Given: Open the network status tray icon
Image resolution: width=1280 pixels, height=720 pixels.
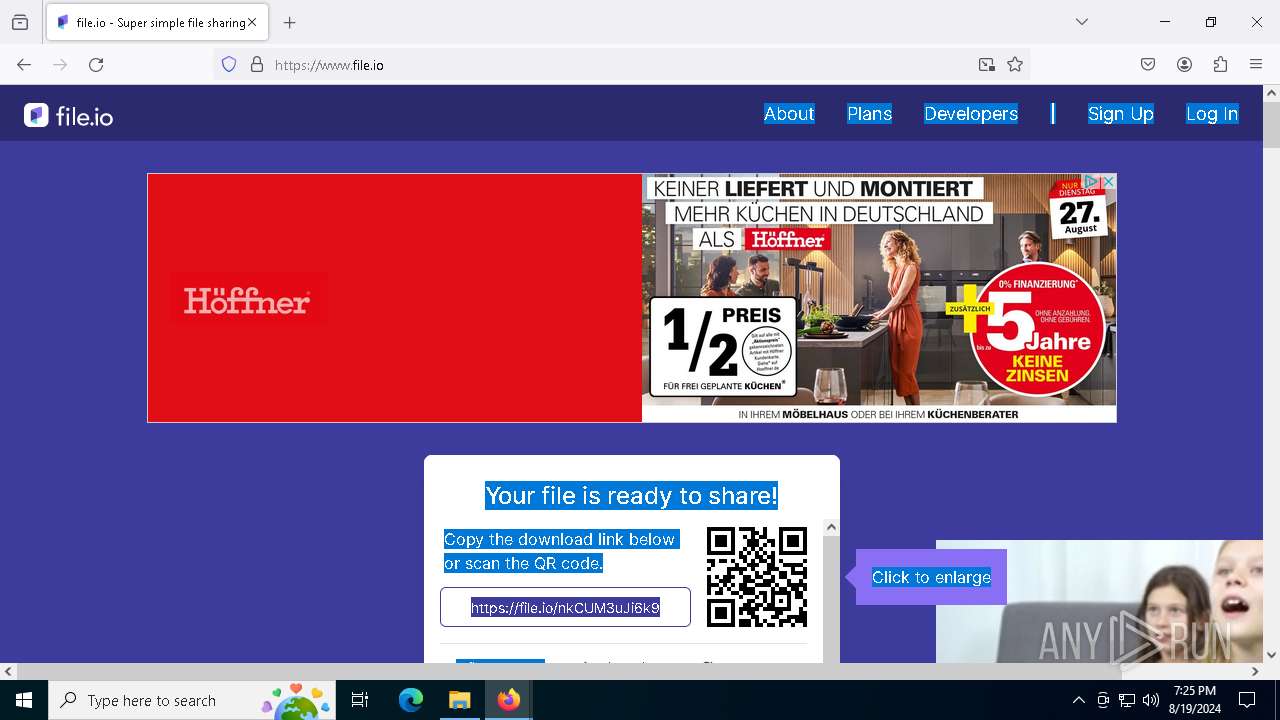Looking at the screenshot, I should click(1127, 700).
